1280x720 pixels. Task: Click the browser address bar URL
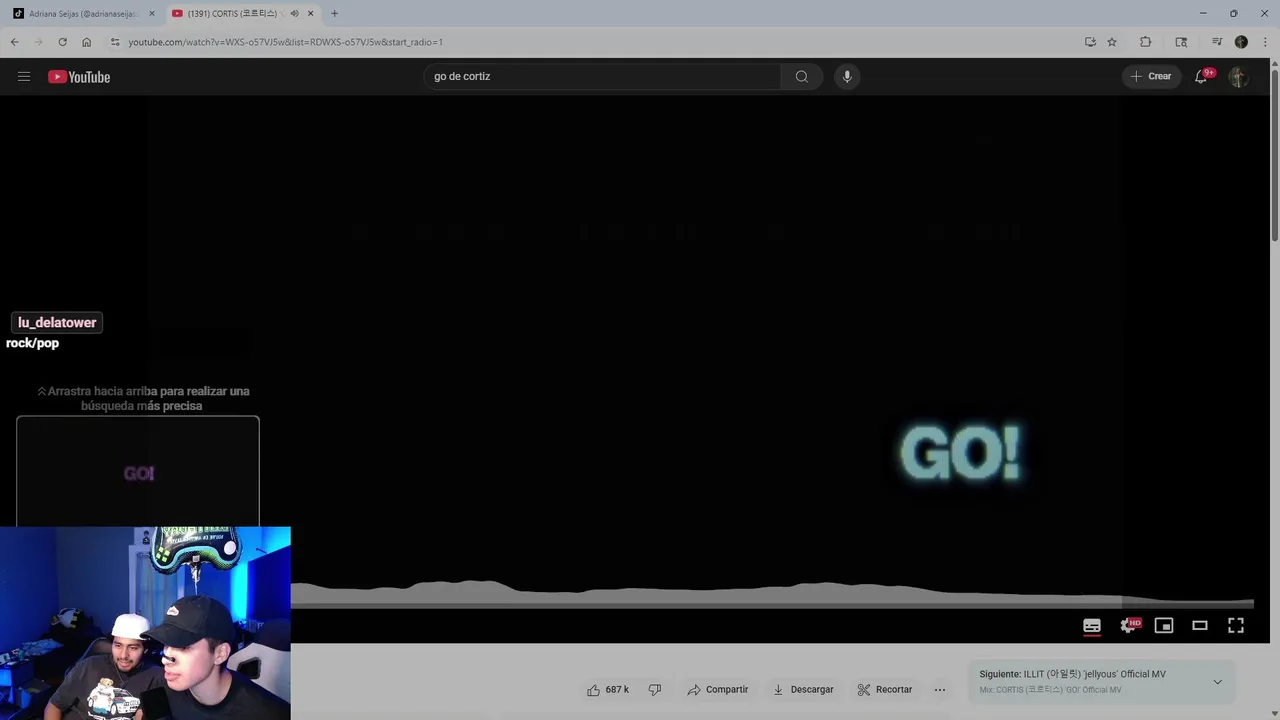pyautogui.click(x=285, y=42)
